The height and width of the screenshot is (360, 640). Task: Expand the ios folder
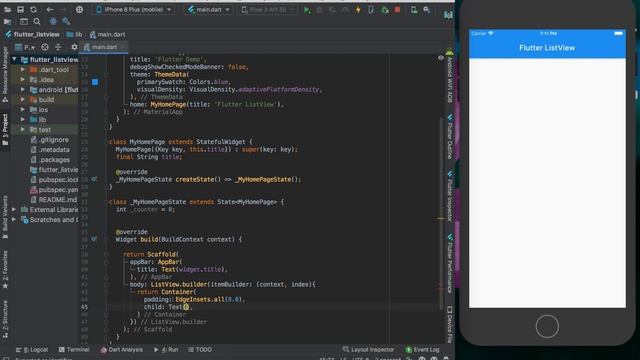click(22, 110)
